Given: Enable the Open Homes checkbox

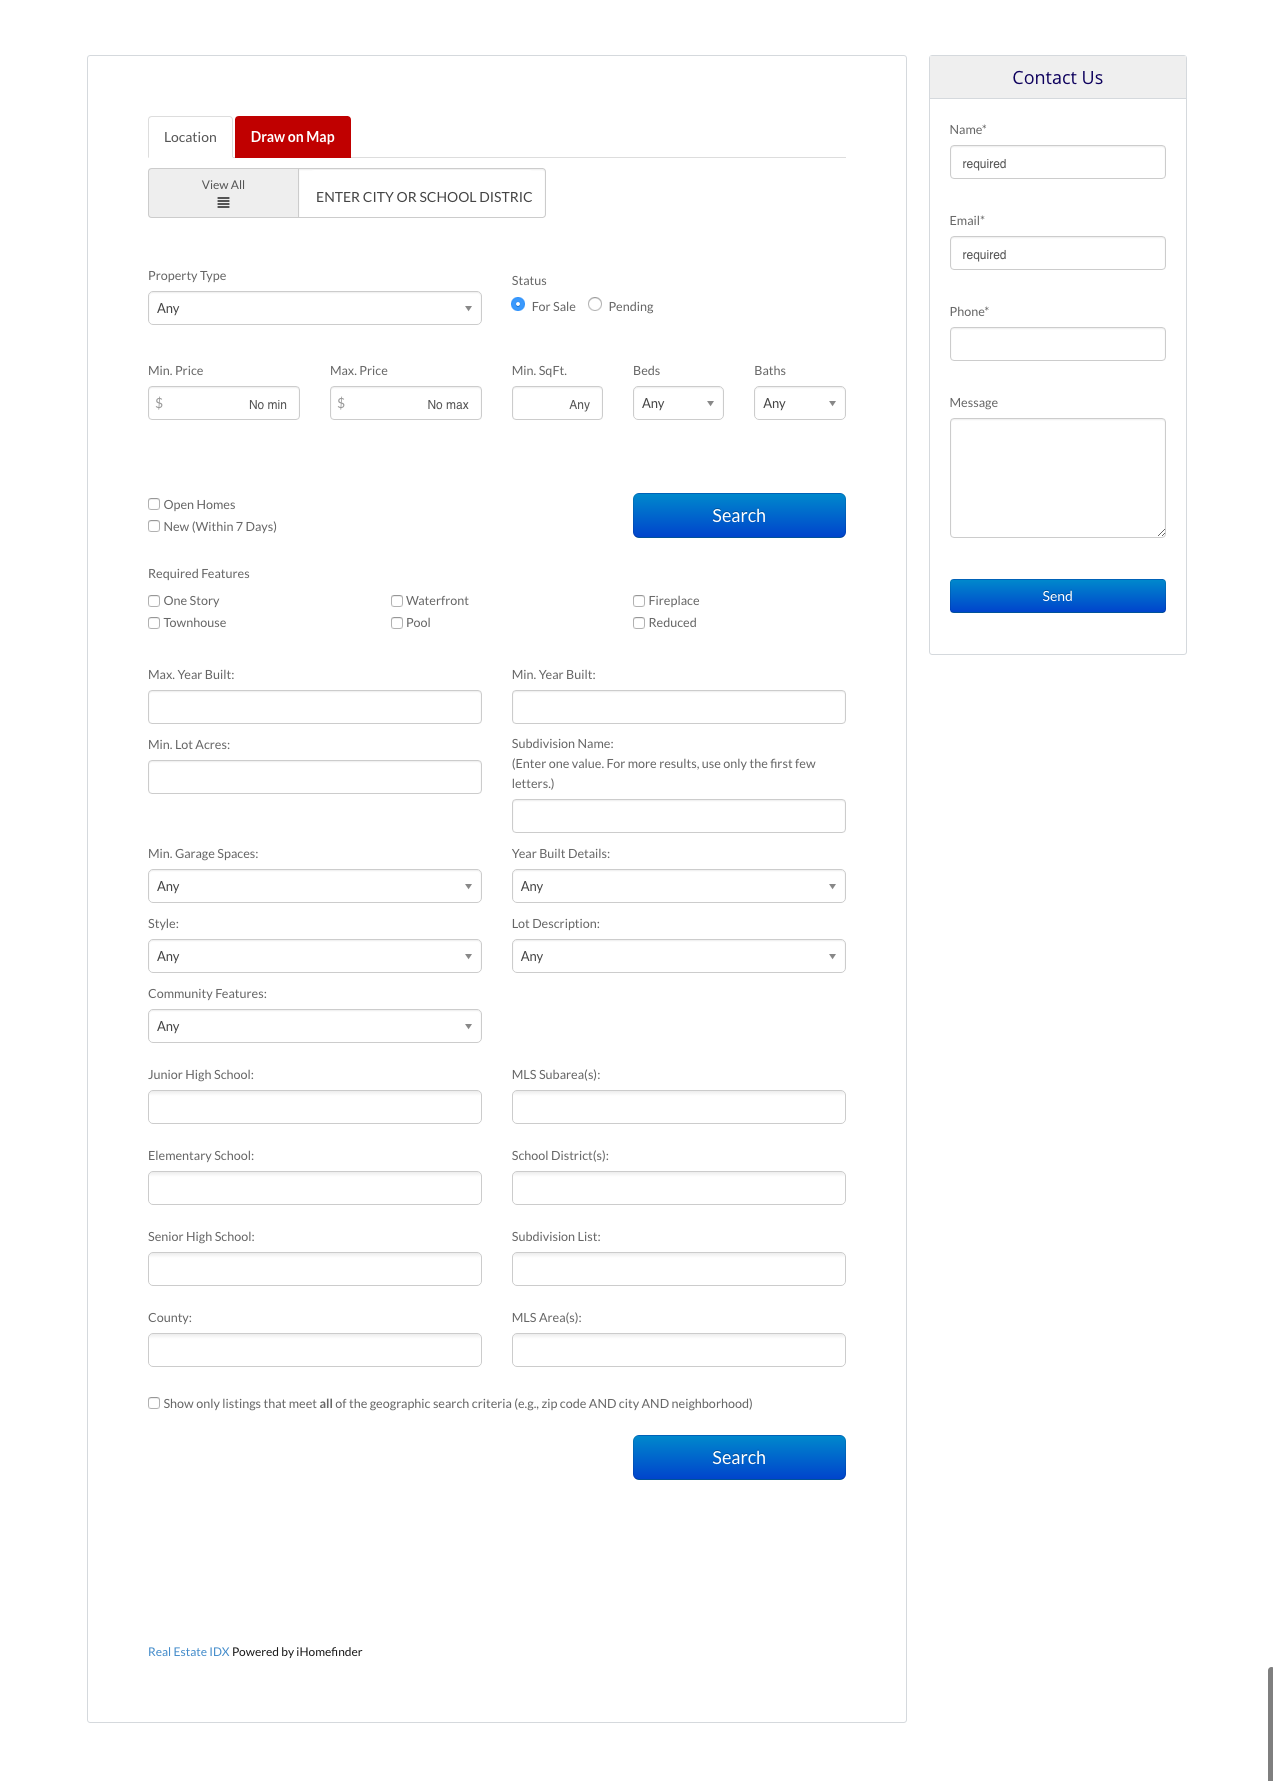Looking at the screenshot, I should click(154, 504).
